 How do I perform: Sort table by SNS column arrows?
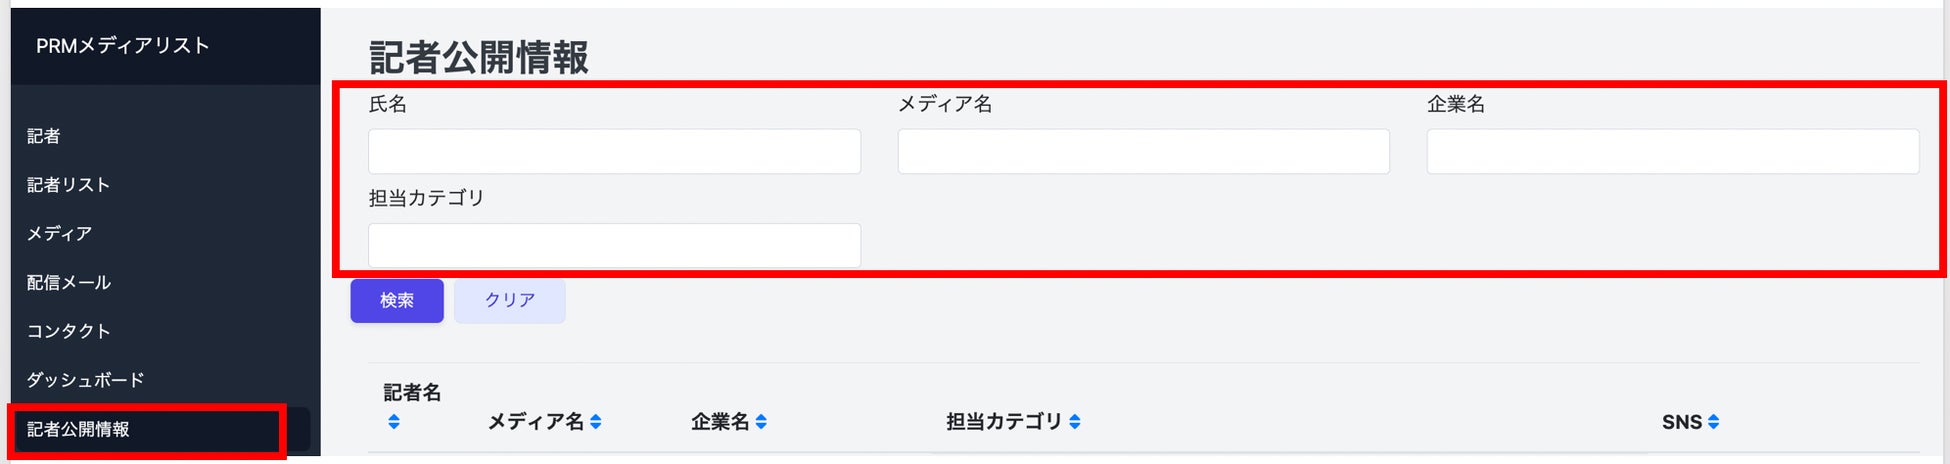(1714, 422)
